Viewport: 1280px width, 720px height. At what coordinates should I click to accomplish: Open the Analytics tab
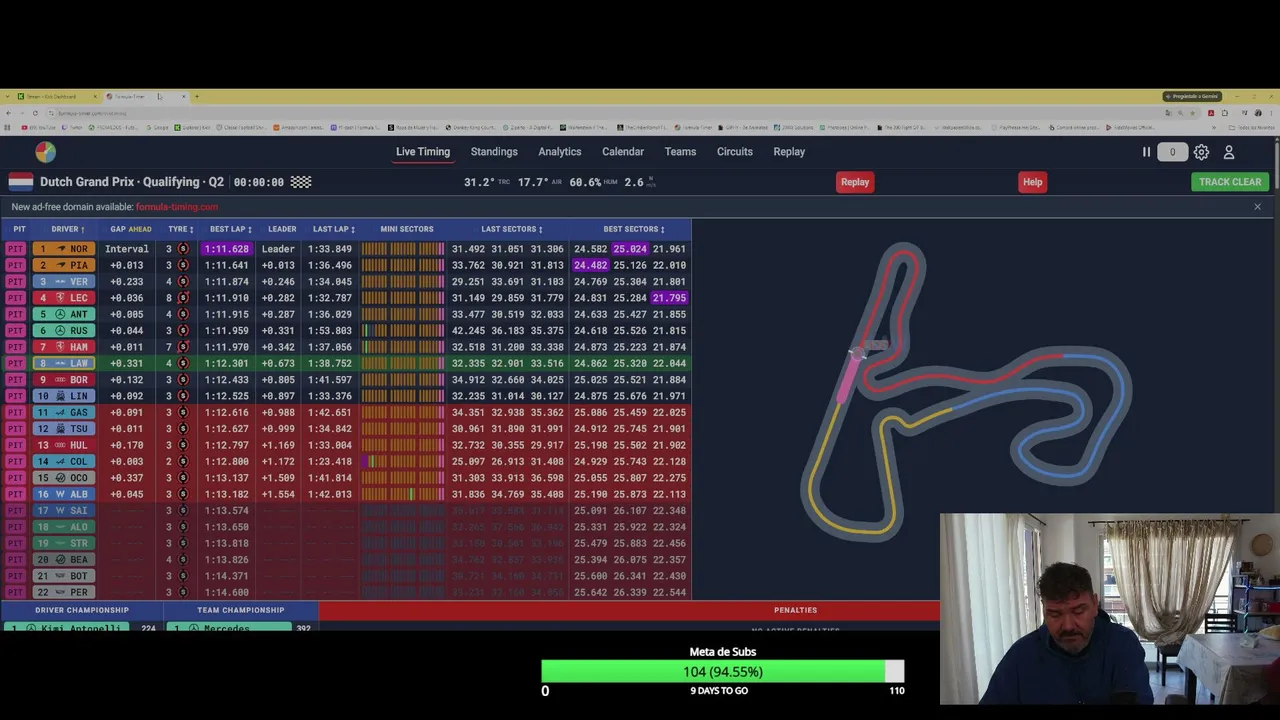(560, 152)
